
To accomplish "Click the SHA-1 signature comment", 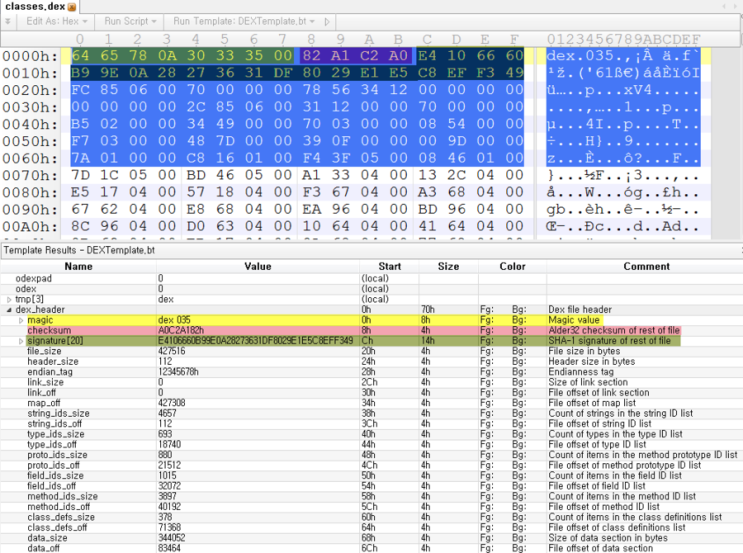I will 609,341.
